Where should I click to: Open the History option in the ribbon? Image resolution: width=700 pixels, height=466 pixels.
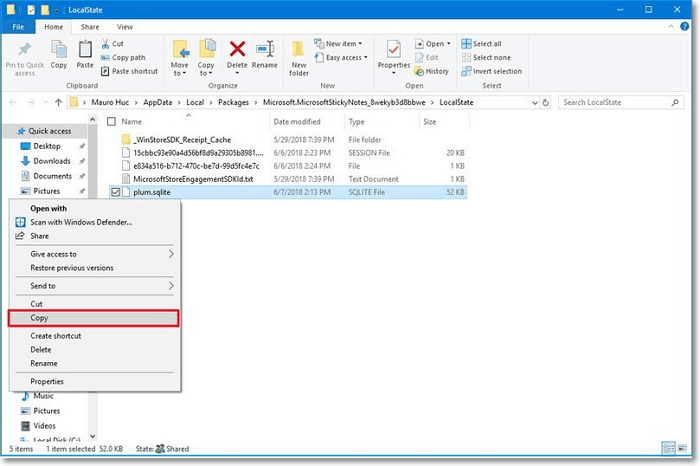coord(437,71)
